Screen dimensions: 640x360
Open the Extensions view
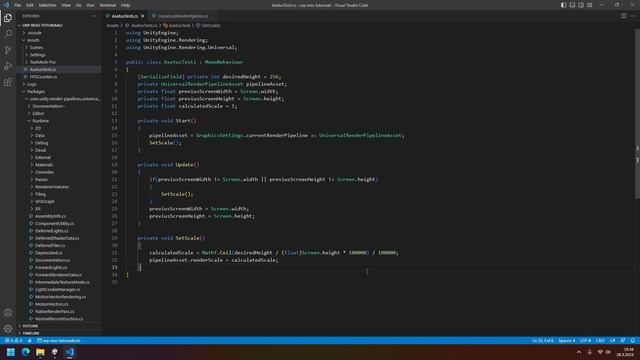pos(8,82)
